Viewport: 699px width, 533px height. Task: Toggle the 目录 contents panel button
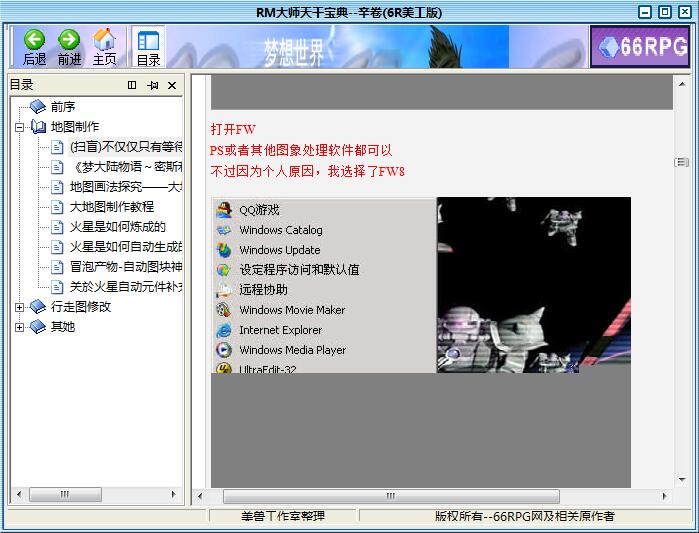148,47
